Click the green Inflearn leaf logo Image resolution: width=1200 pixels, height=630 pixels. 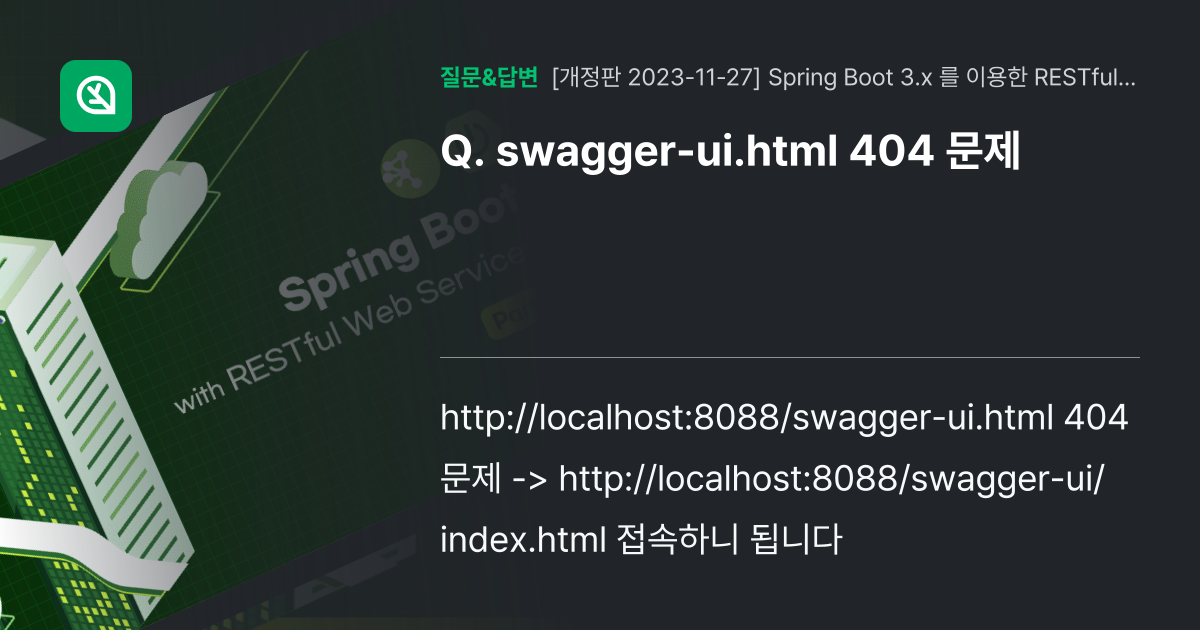[x=96, y=96]
